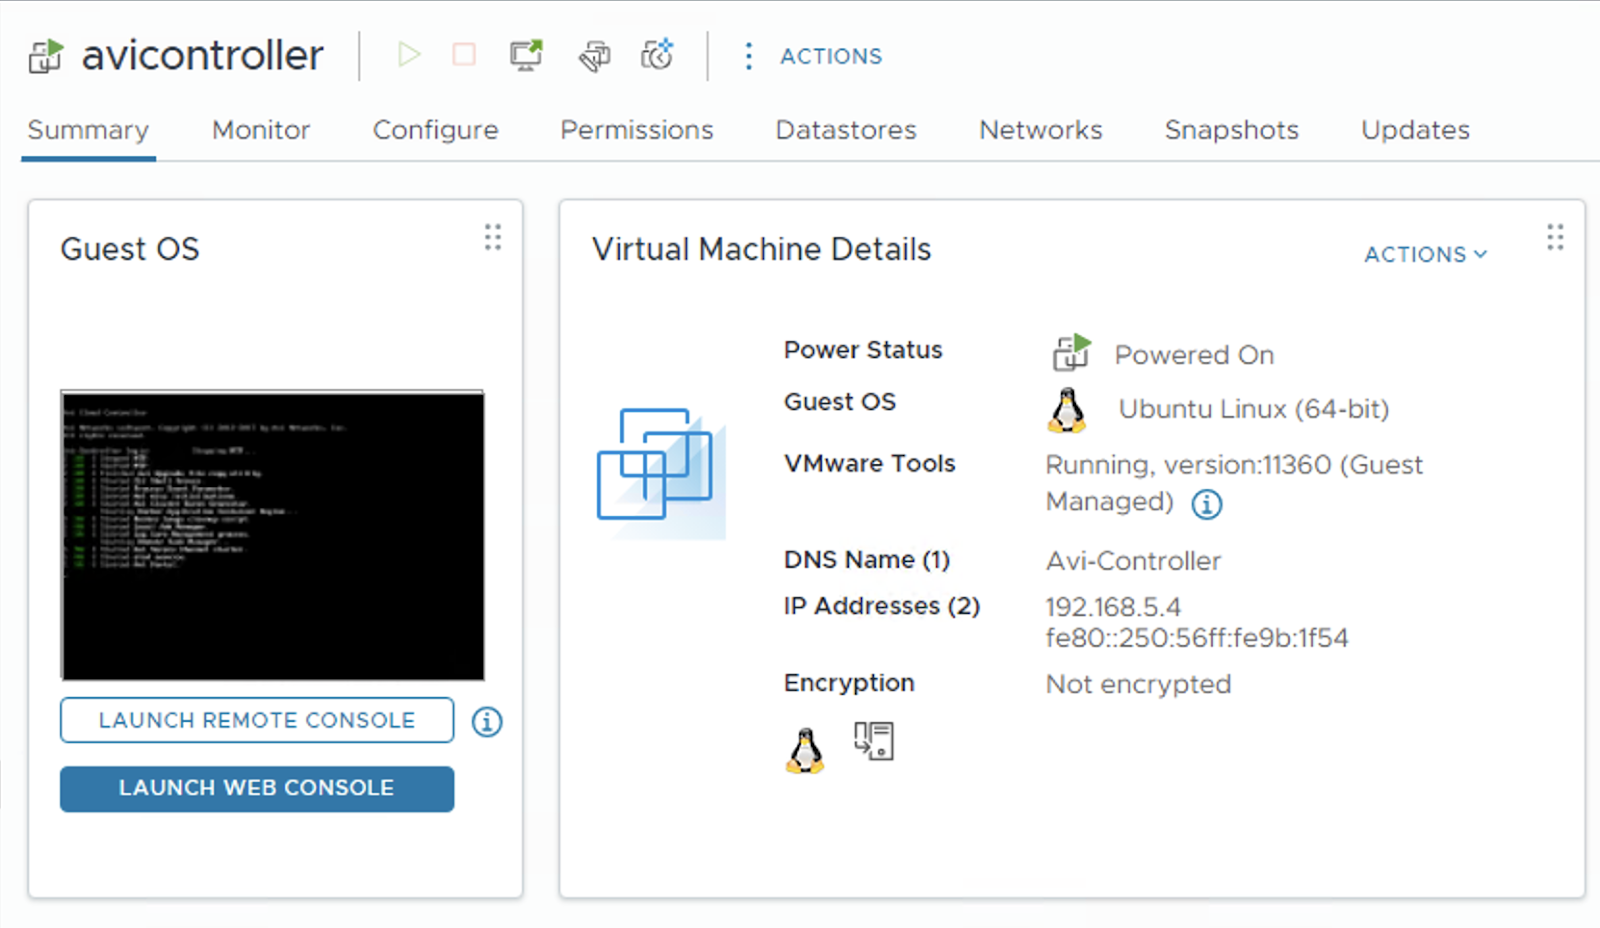This screenshot has width=1600, height=928.
Task: Click the Virtual Machine Details card drag handle
Action: click(1554, 237)
